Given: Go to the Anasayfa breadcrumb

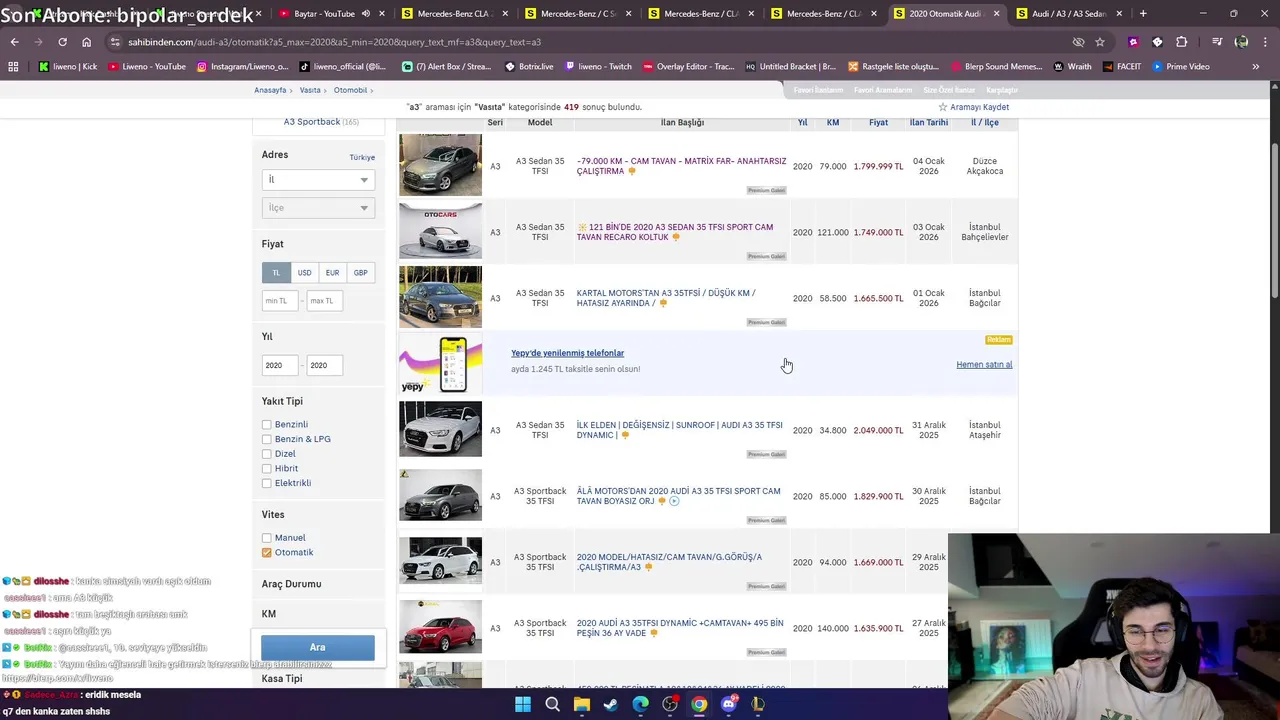Looking at the screenshot, I should [x=270, y=90].
